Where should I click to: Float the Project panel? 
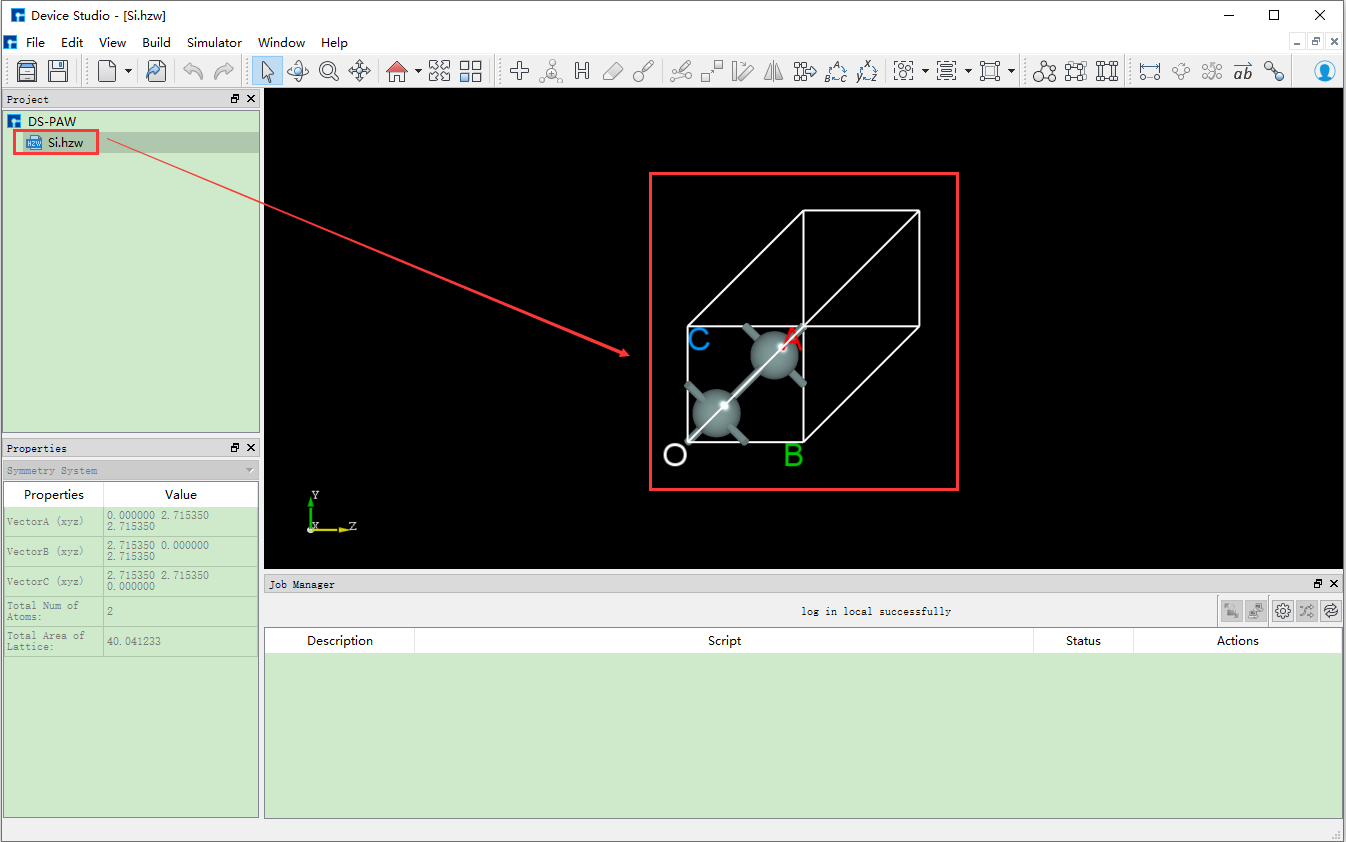[235, 99]
